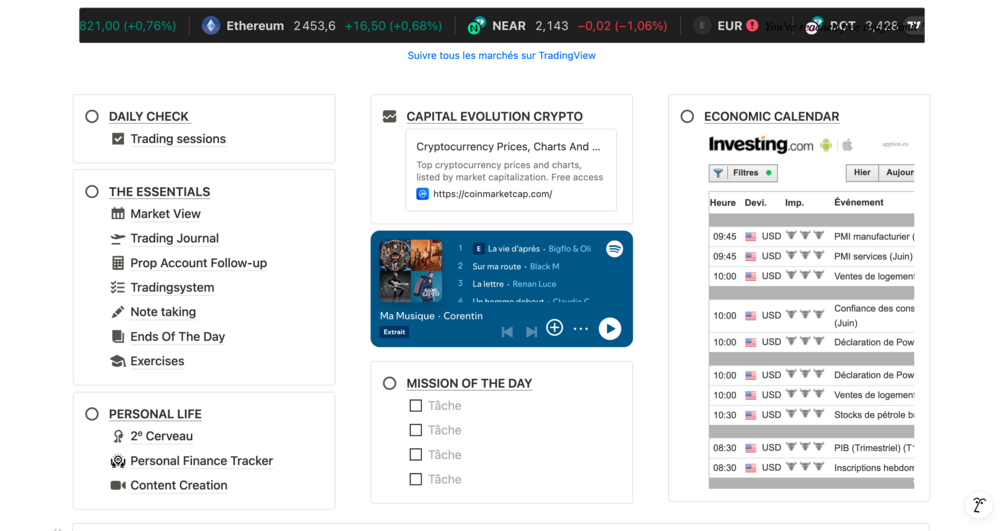This screenshot has width=1005, height=531.
Task: Click PMI services (Juin) event row
Action: (x=811, y=257)
